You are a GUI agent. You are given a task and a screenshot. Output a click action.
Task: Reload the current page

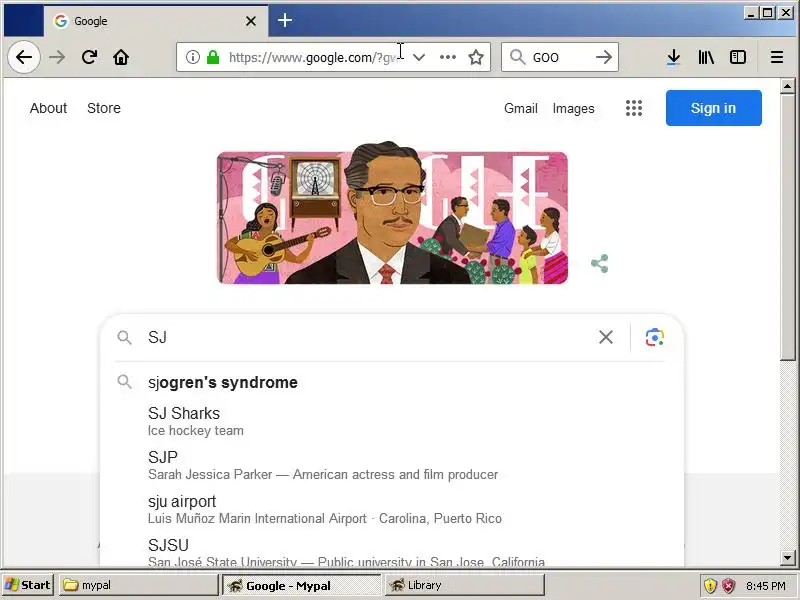coord(89,57)
